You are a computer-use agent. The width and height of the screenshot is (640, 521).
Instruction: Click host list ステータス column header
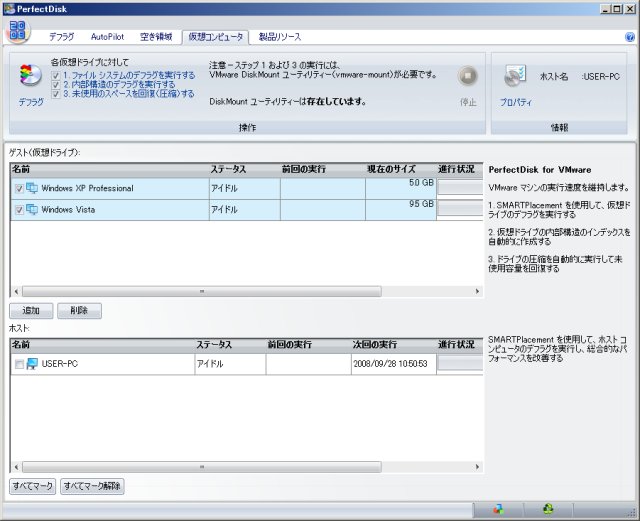[x=230, y=345]
